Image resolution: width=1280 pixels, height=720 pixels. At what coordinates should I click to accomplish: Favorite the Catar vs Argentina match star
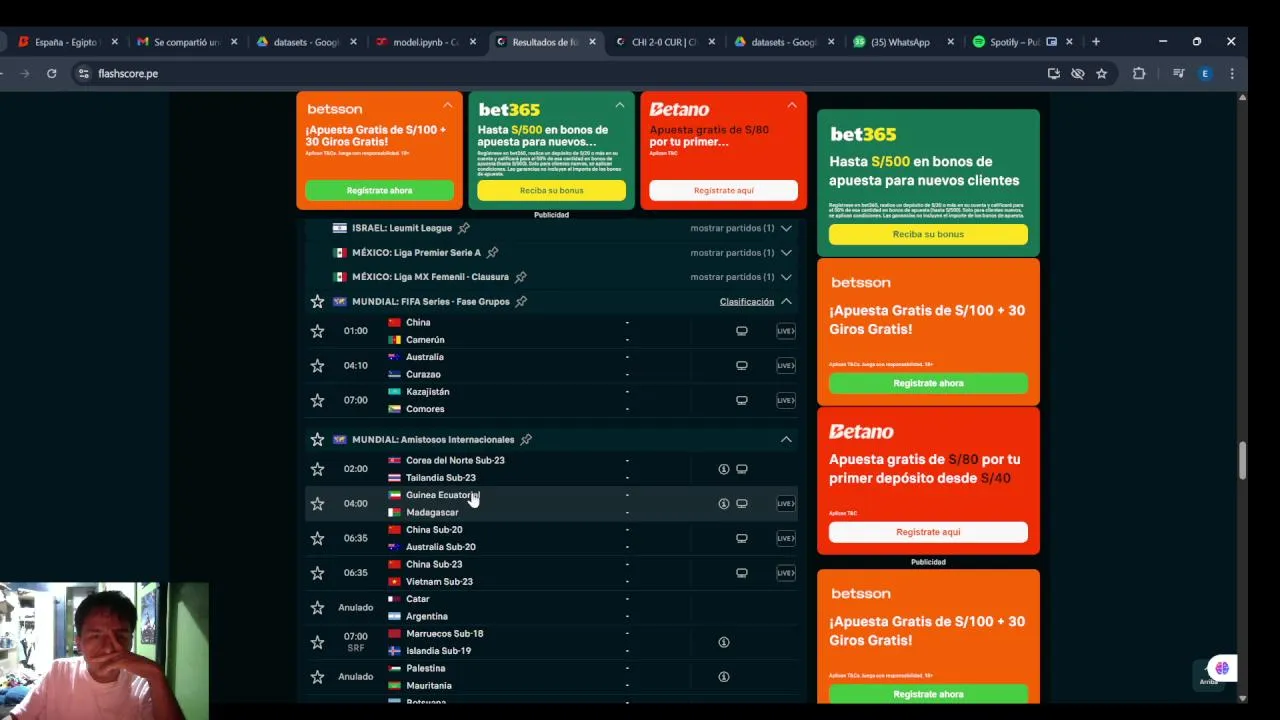pyautogui.click(x=317, y=608)
